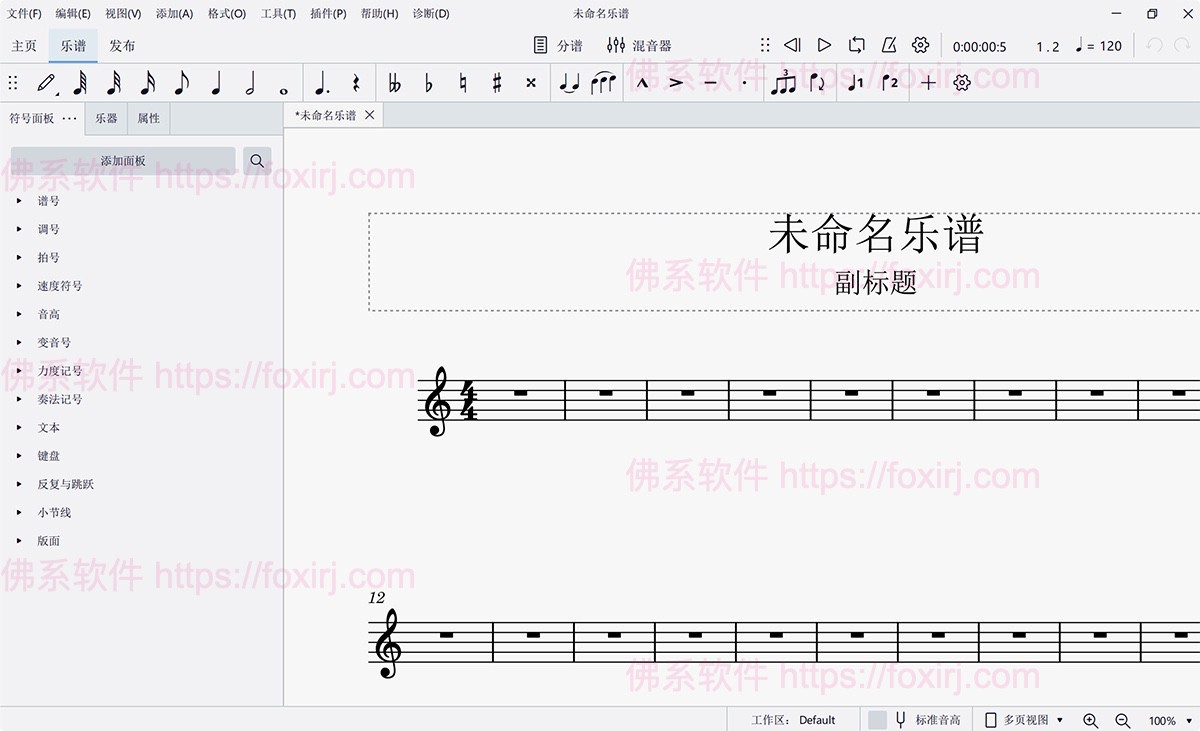Enable loop playback
This screenshot has height=731, width=1200.
(856, 45)
